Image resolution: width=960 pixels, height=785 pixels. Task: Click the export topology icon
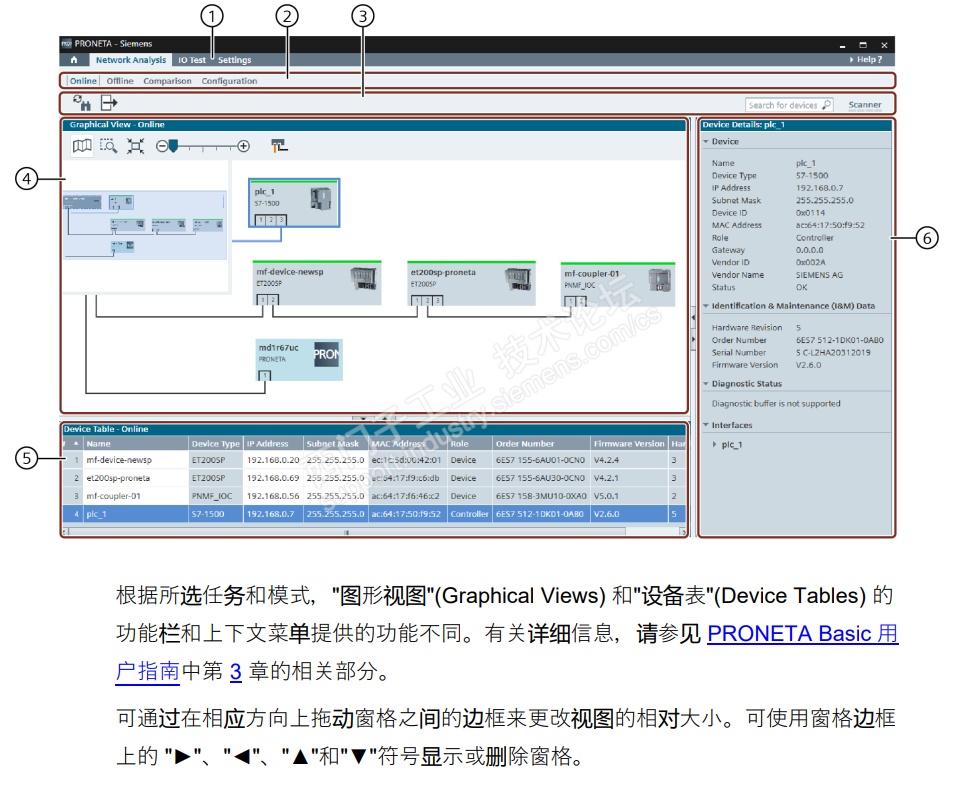pos(108,103)
